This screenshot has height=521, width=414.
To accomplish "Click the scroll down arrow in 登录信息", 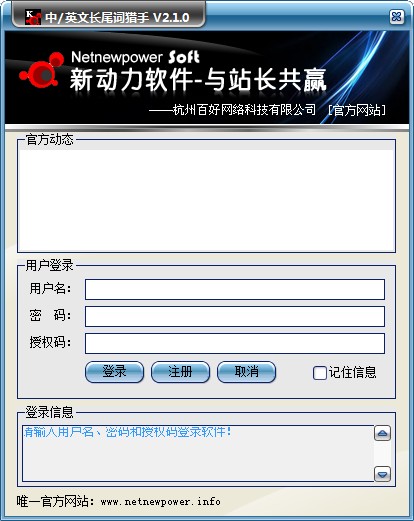I will click(x=382, y=474).
